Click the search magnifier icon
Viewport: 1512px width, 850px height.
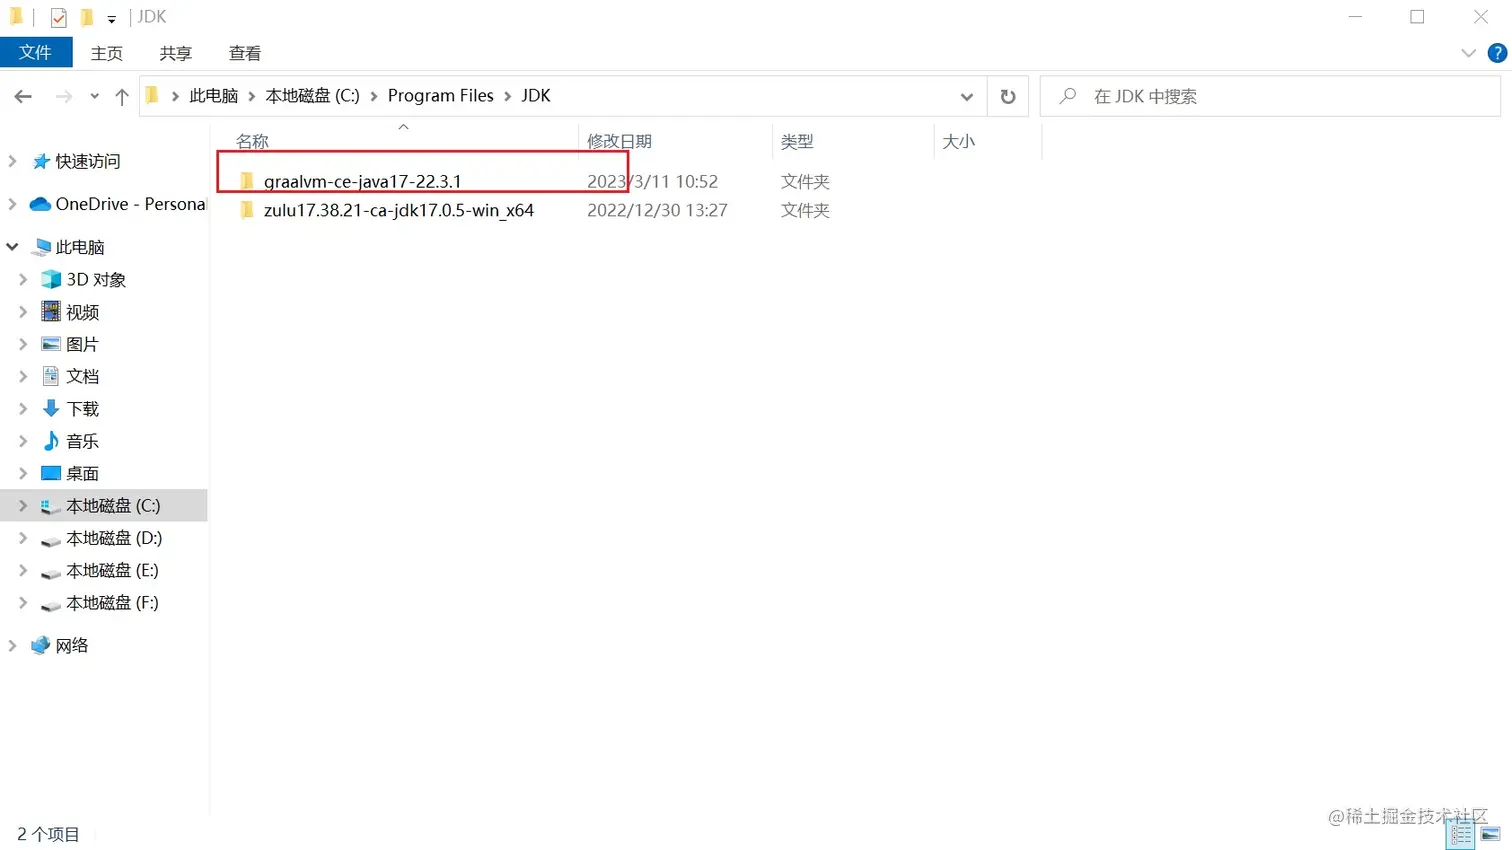[1068, 96]
